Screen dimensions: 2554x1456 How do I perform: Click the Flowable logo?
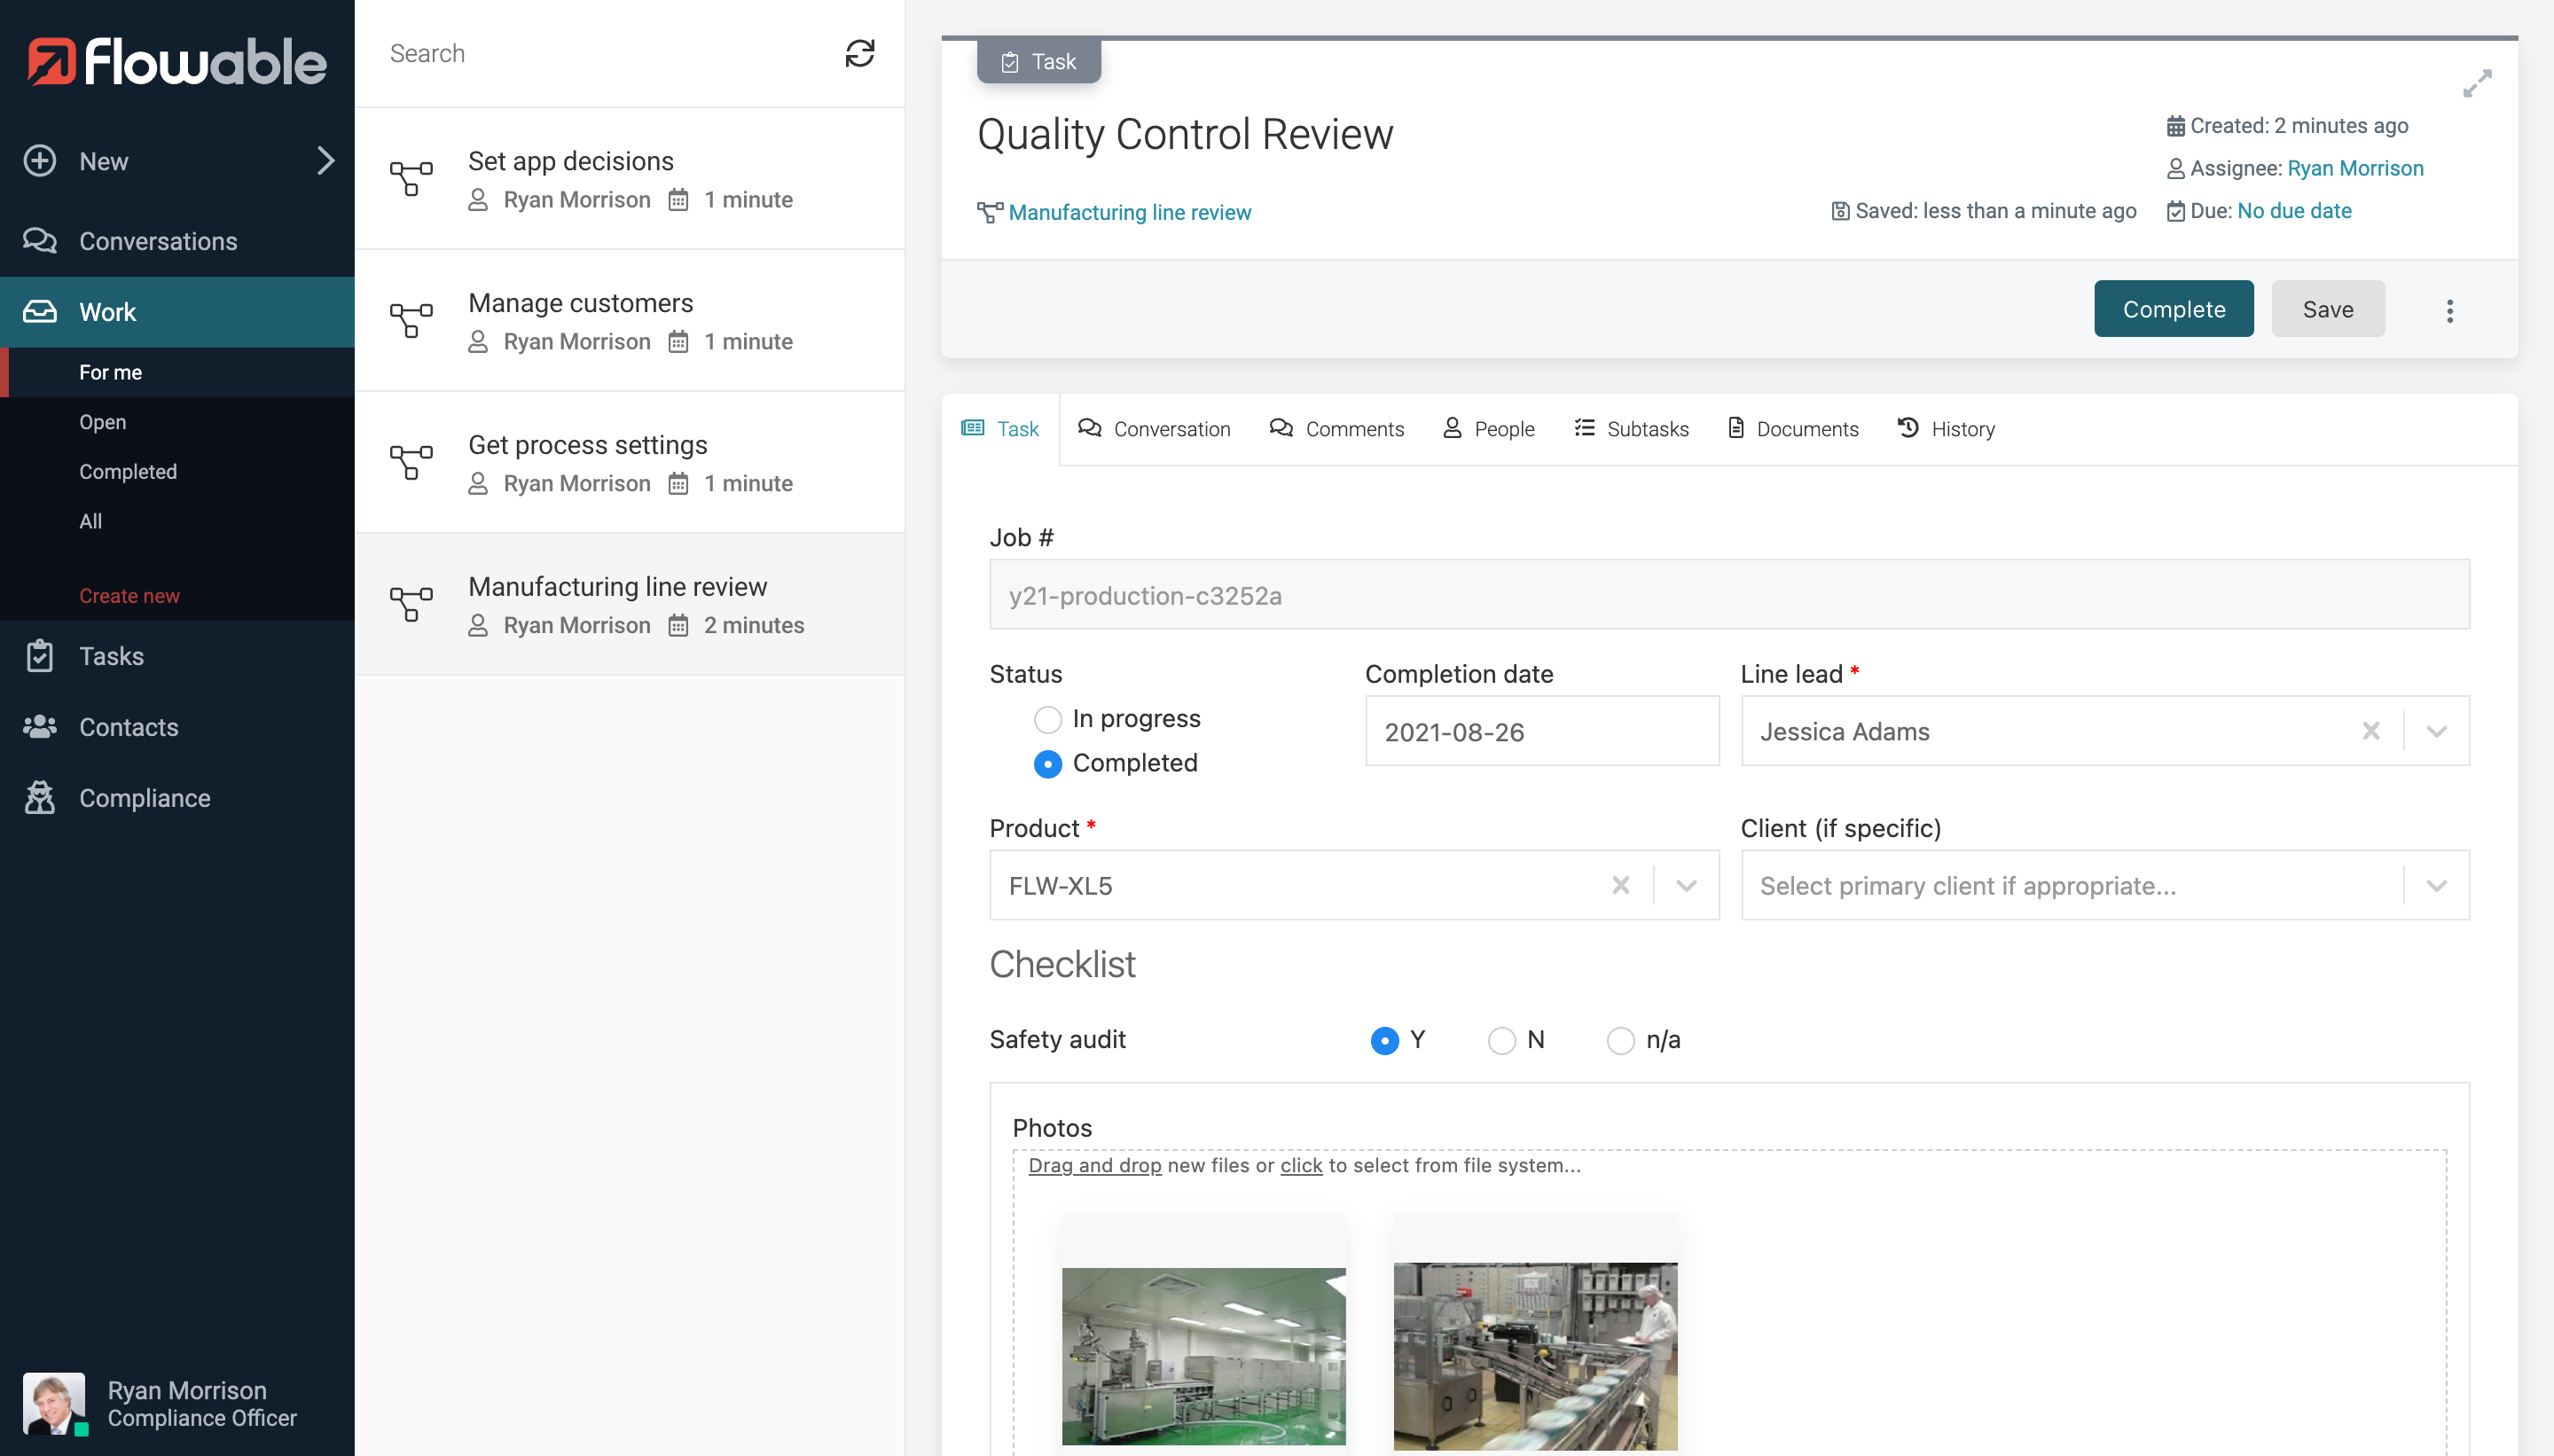(177, 62)
